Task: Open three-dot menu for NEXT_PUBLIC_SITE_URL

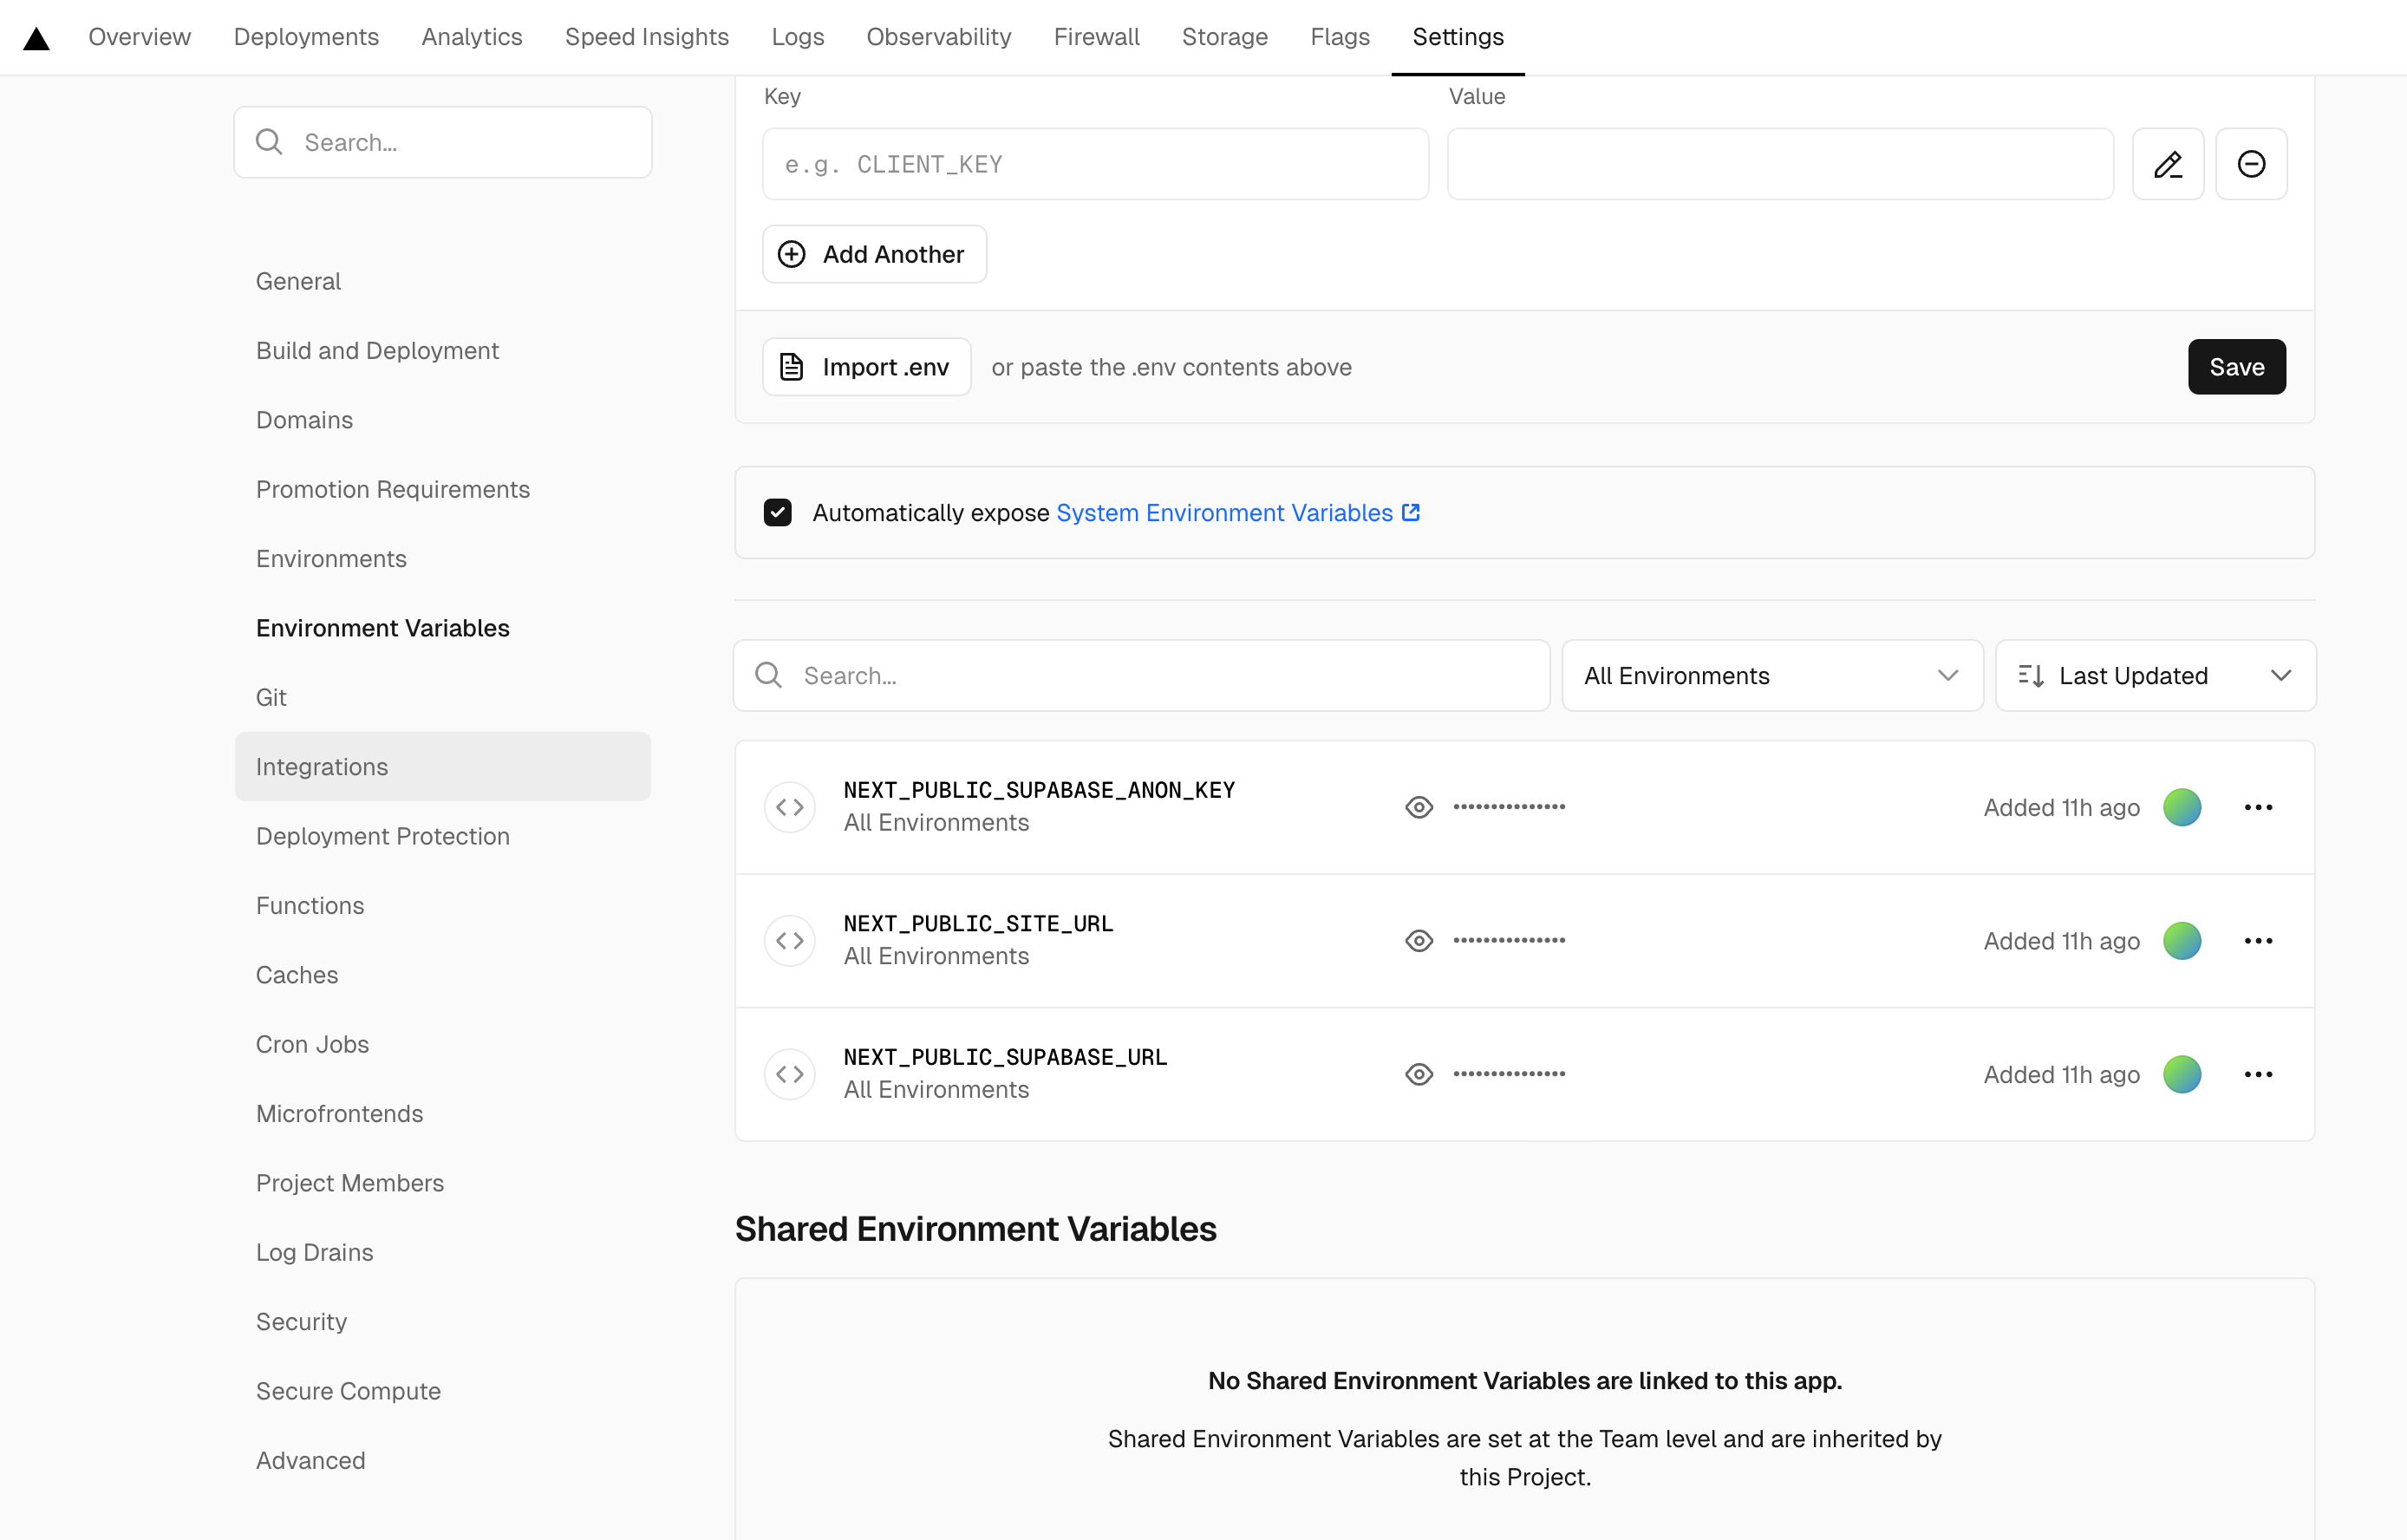Action: click(x=2257, y=941)
